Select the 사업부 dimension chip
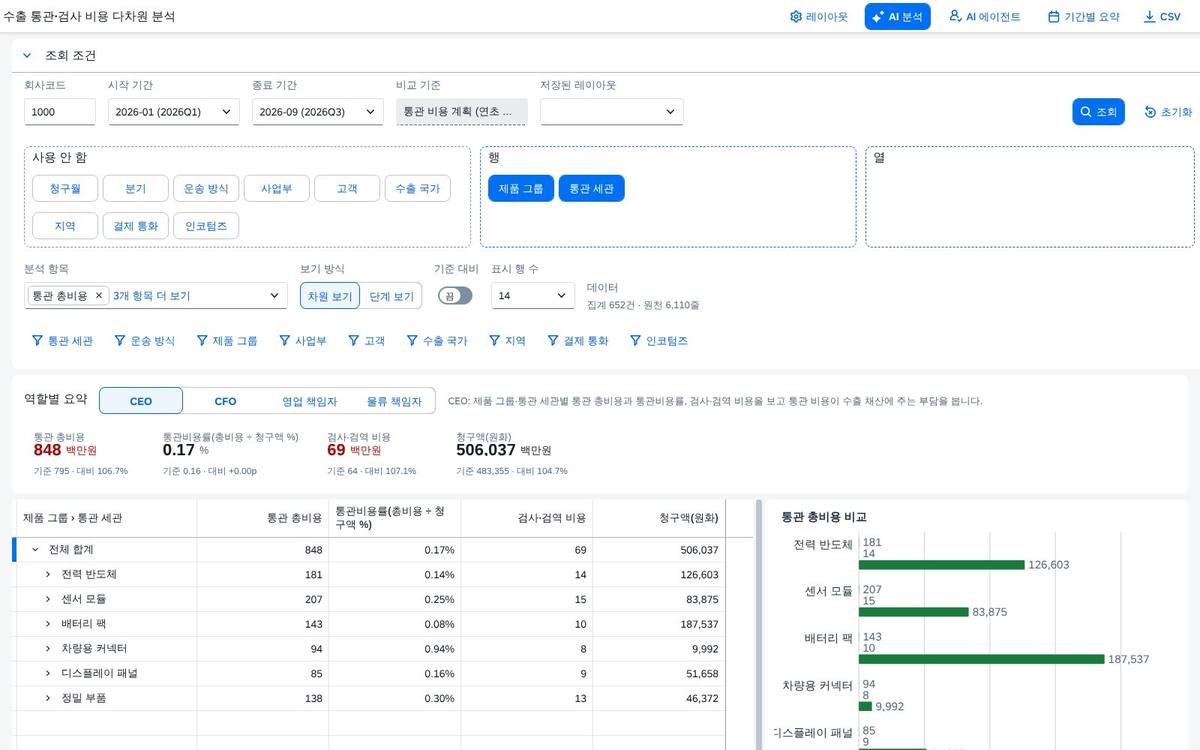This screenshot has height=750, width=1200. tap(276, 188)
